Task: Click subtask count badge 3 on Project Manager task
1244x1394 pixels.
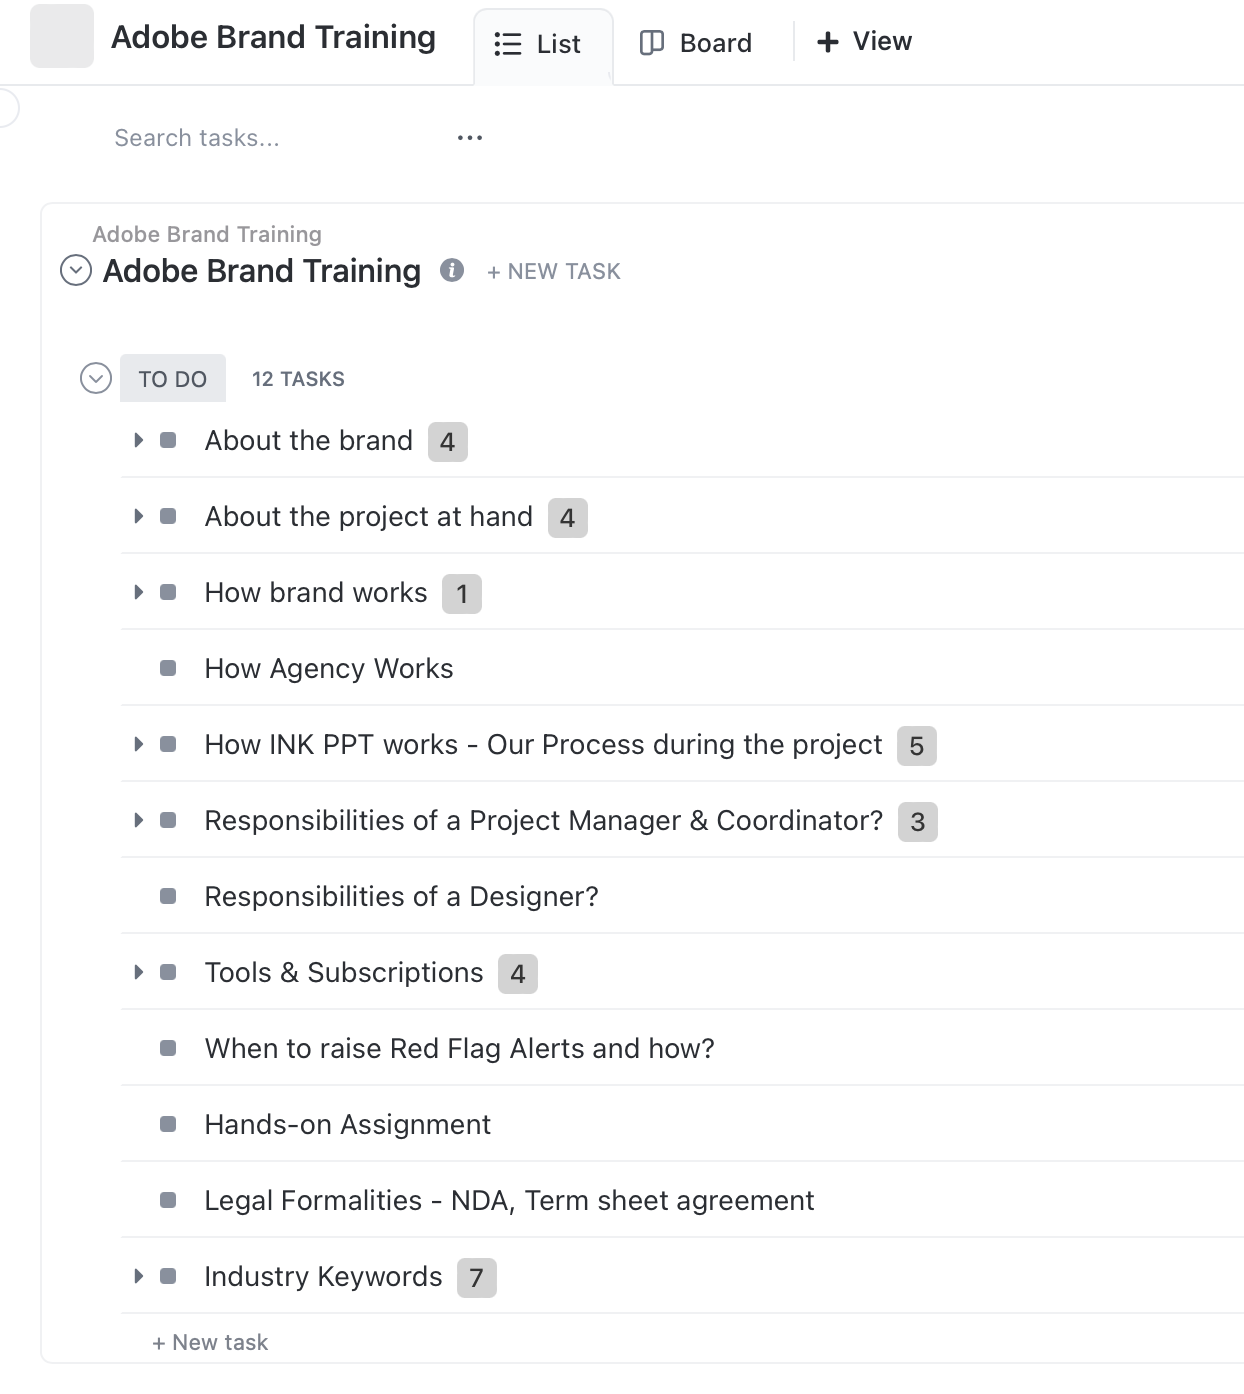Action: pyautogui.click(x=918, y=822)
